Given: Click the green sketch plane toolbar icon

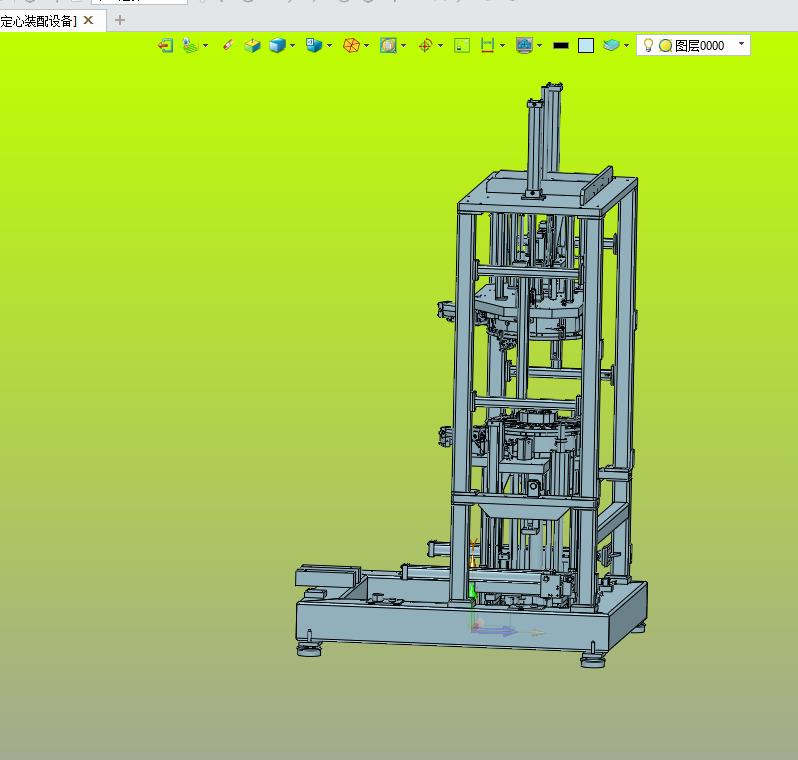Looking at the screenshot, I should pos(190,45).
